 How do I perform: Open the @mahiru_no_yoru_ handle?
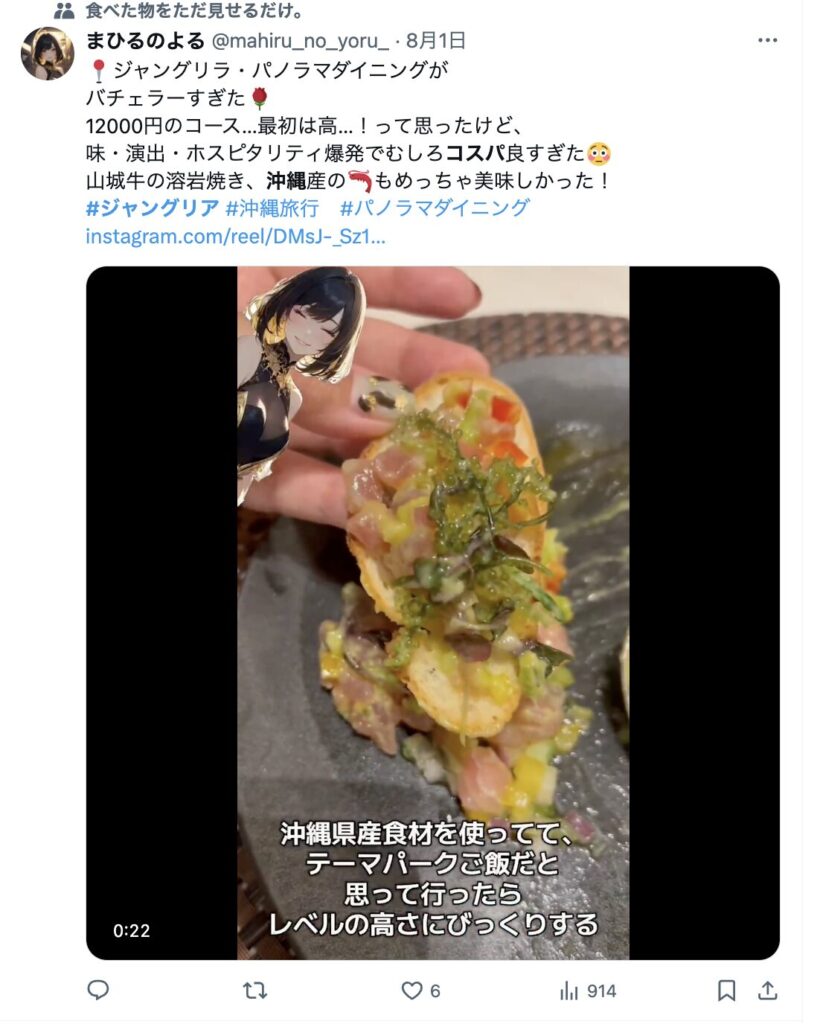(300, 40)
